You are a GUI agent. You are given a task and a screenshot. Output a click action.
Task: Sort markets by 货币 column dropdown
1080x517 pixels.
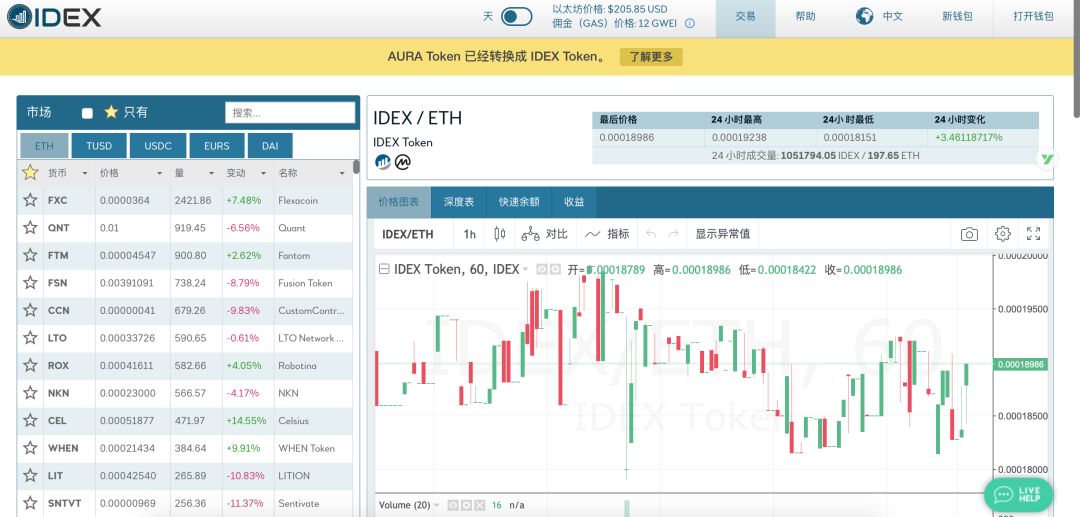pos(85,173)
